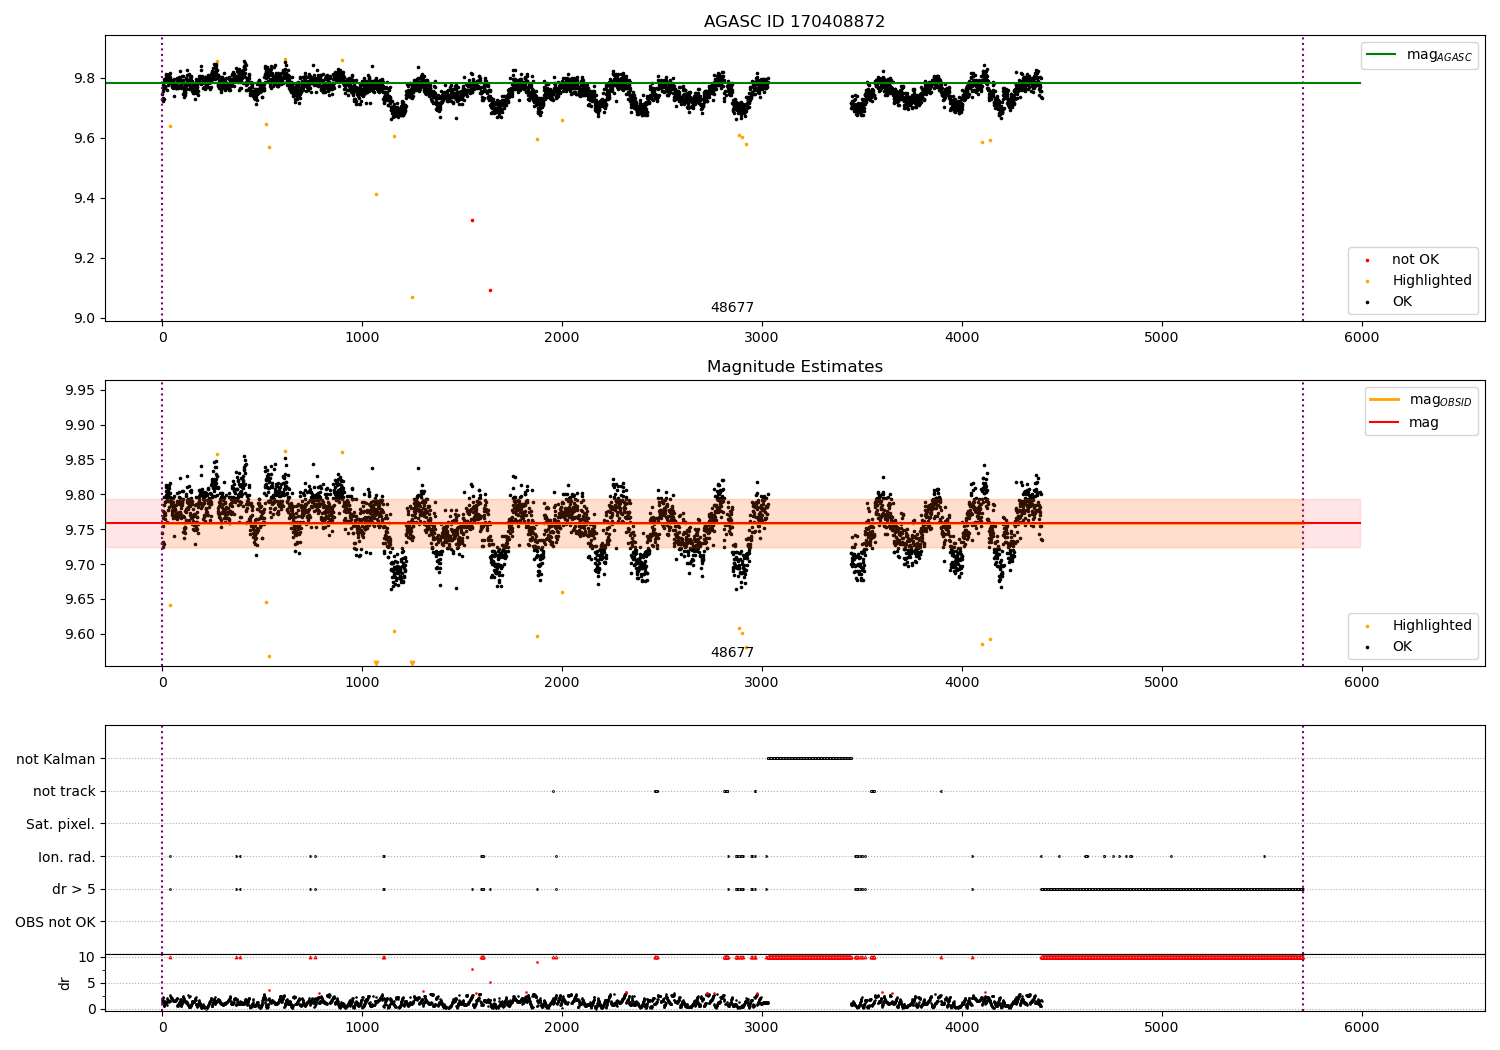Viewport: 1500px width, 1050px height.
Task: Click the 'dr > 5' row label
Action: 74,889
